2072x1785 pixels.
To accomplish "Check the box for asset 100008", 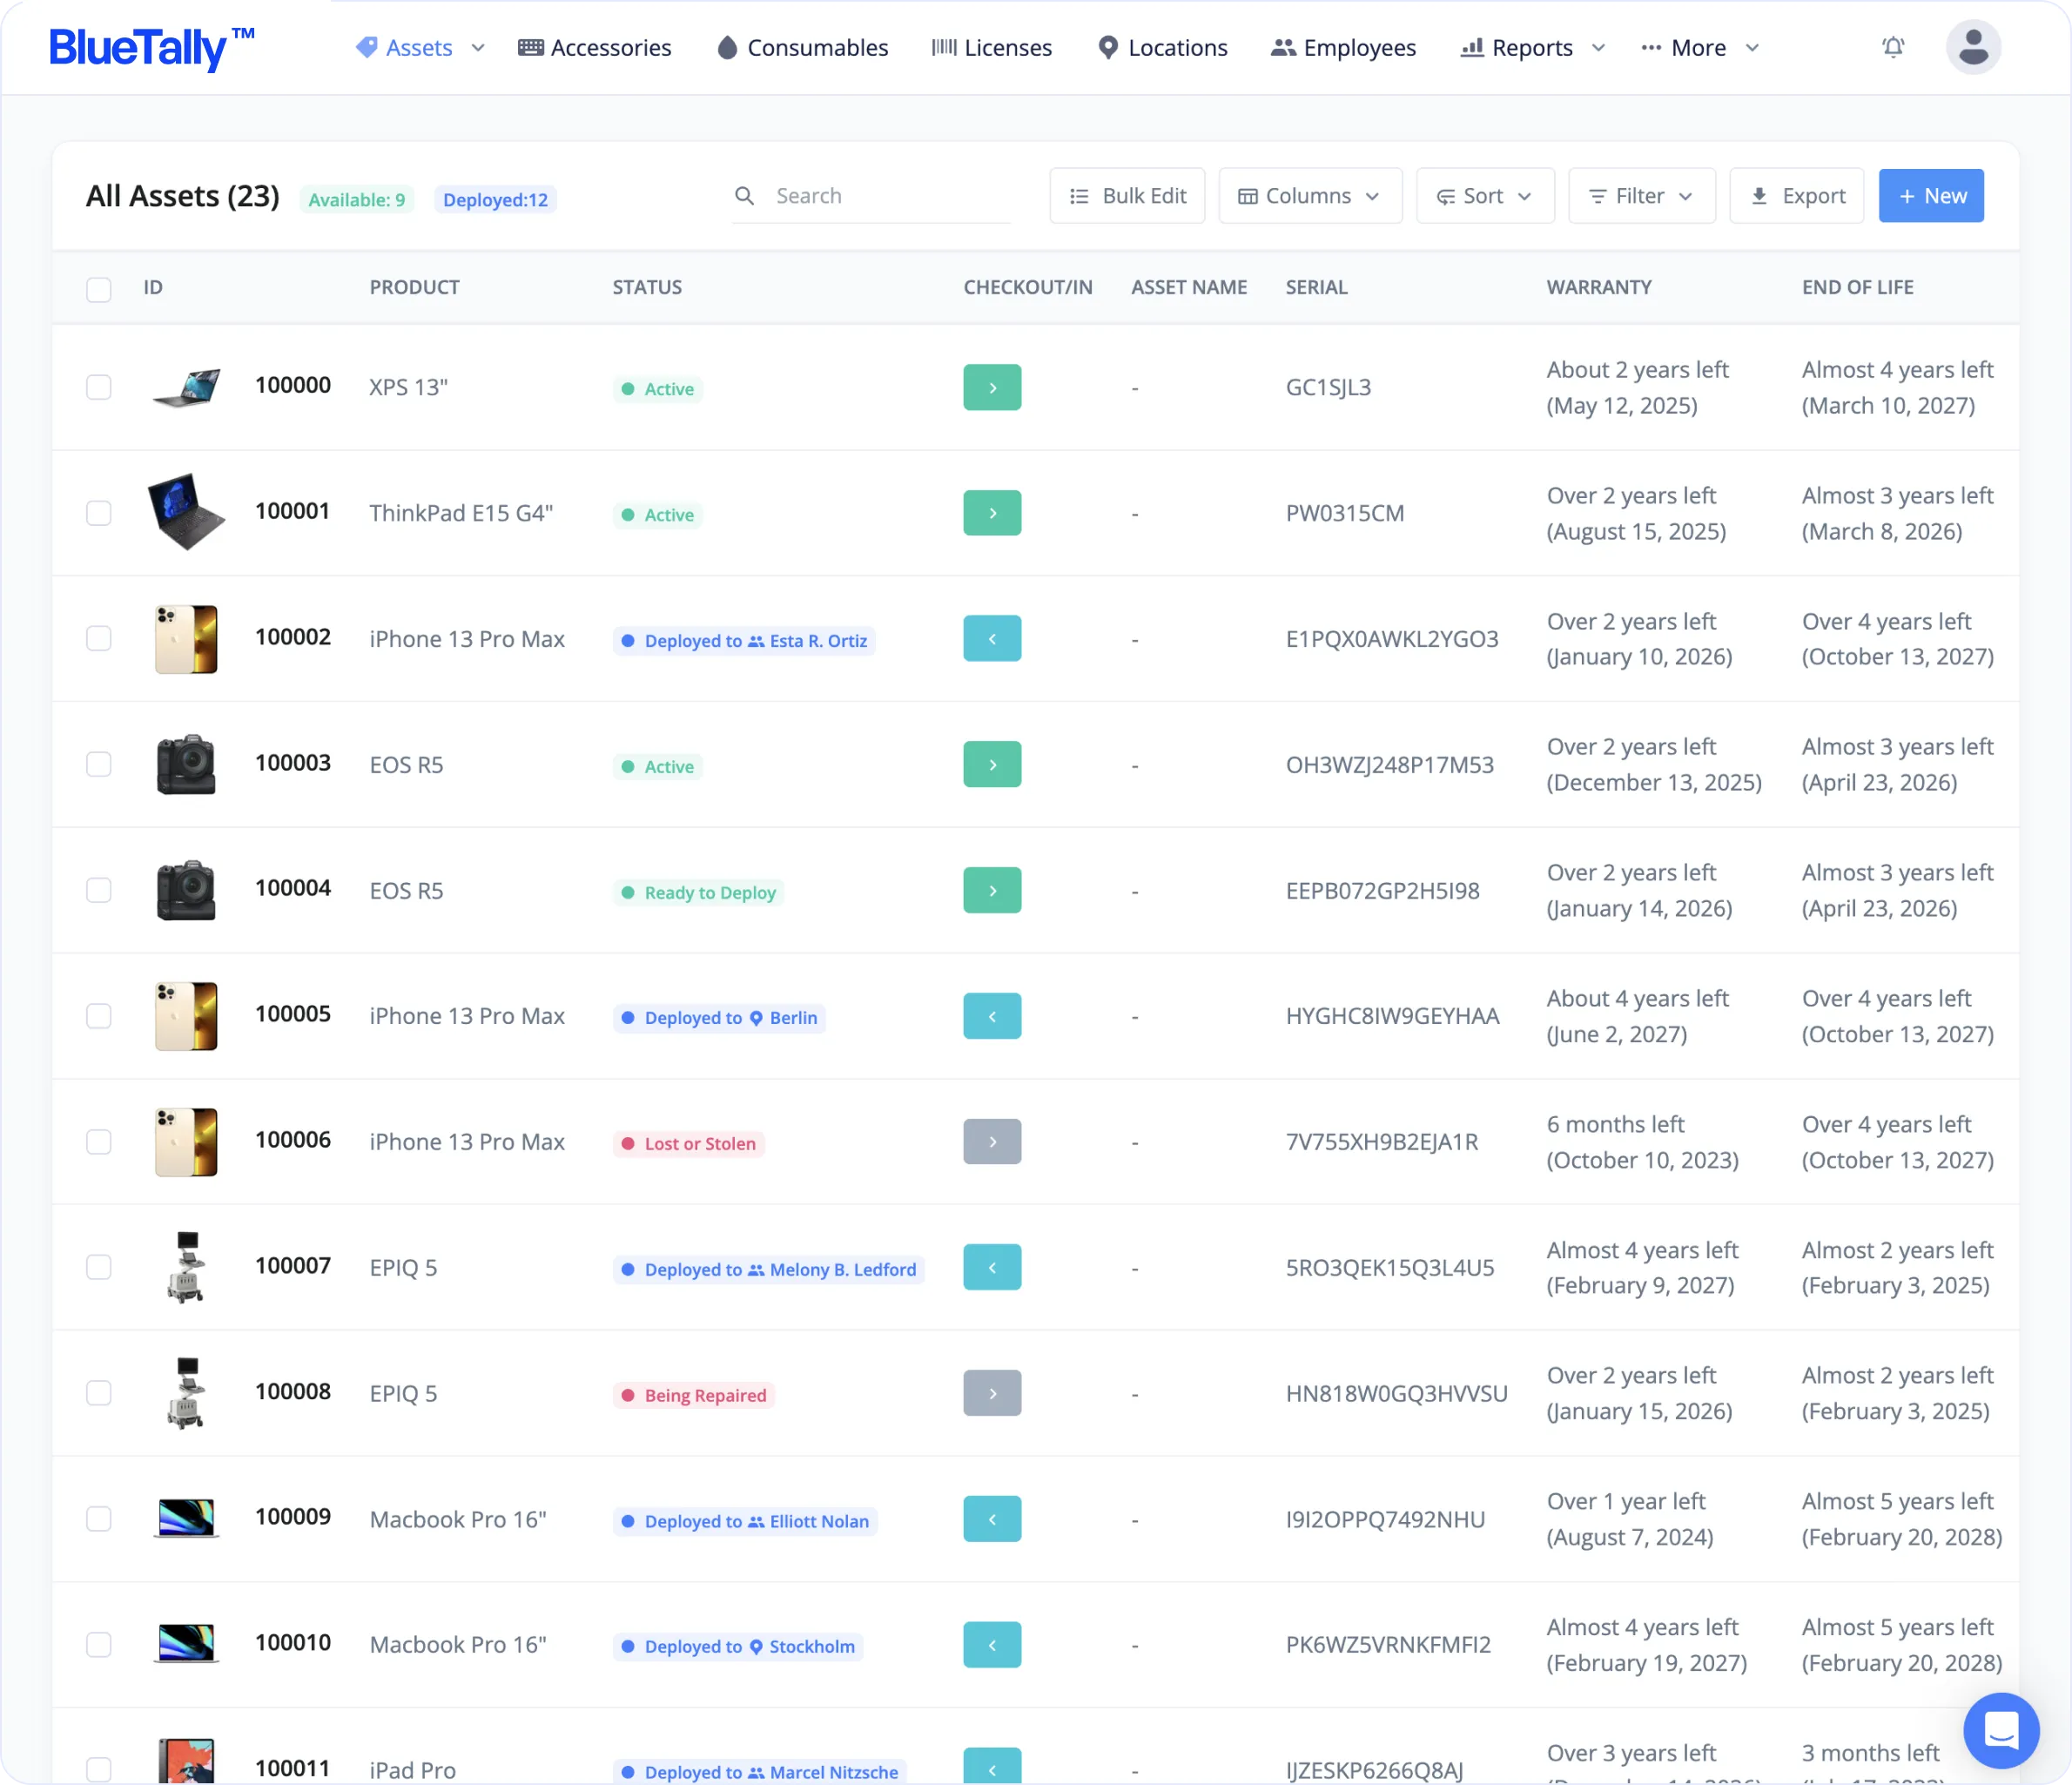I will 99,1393.
